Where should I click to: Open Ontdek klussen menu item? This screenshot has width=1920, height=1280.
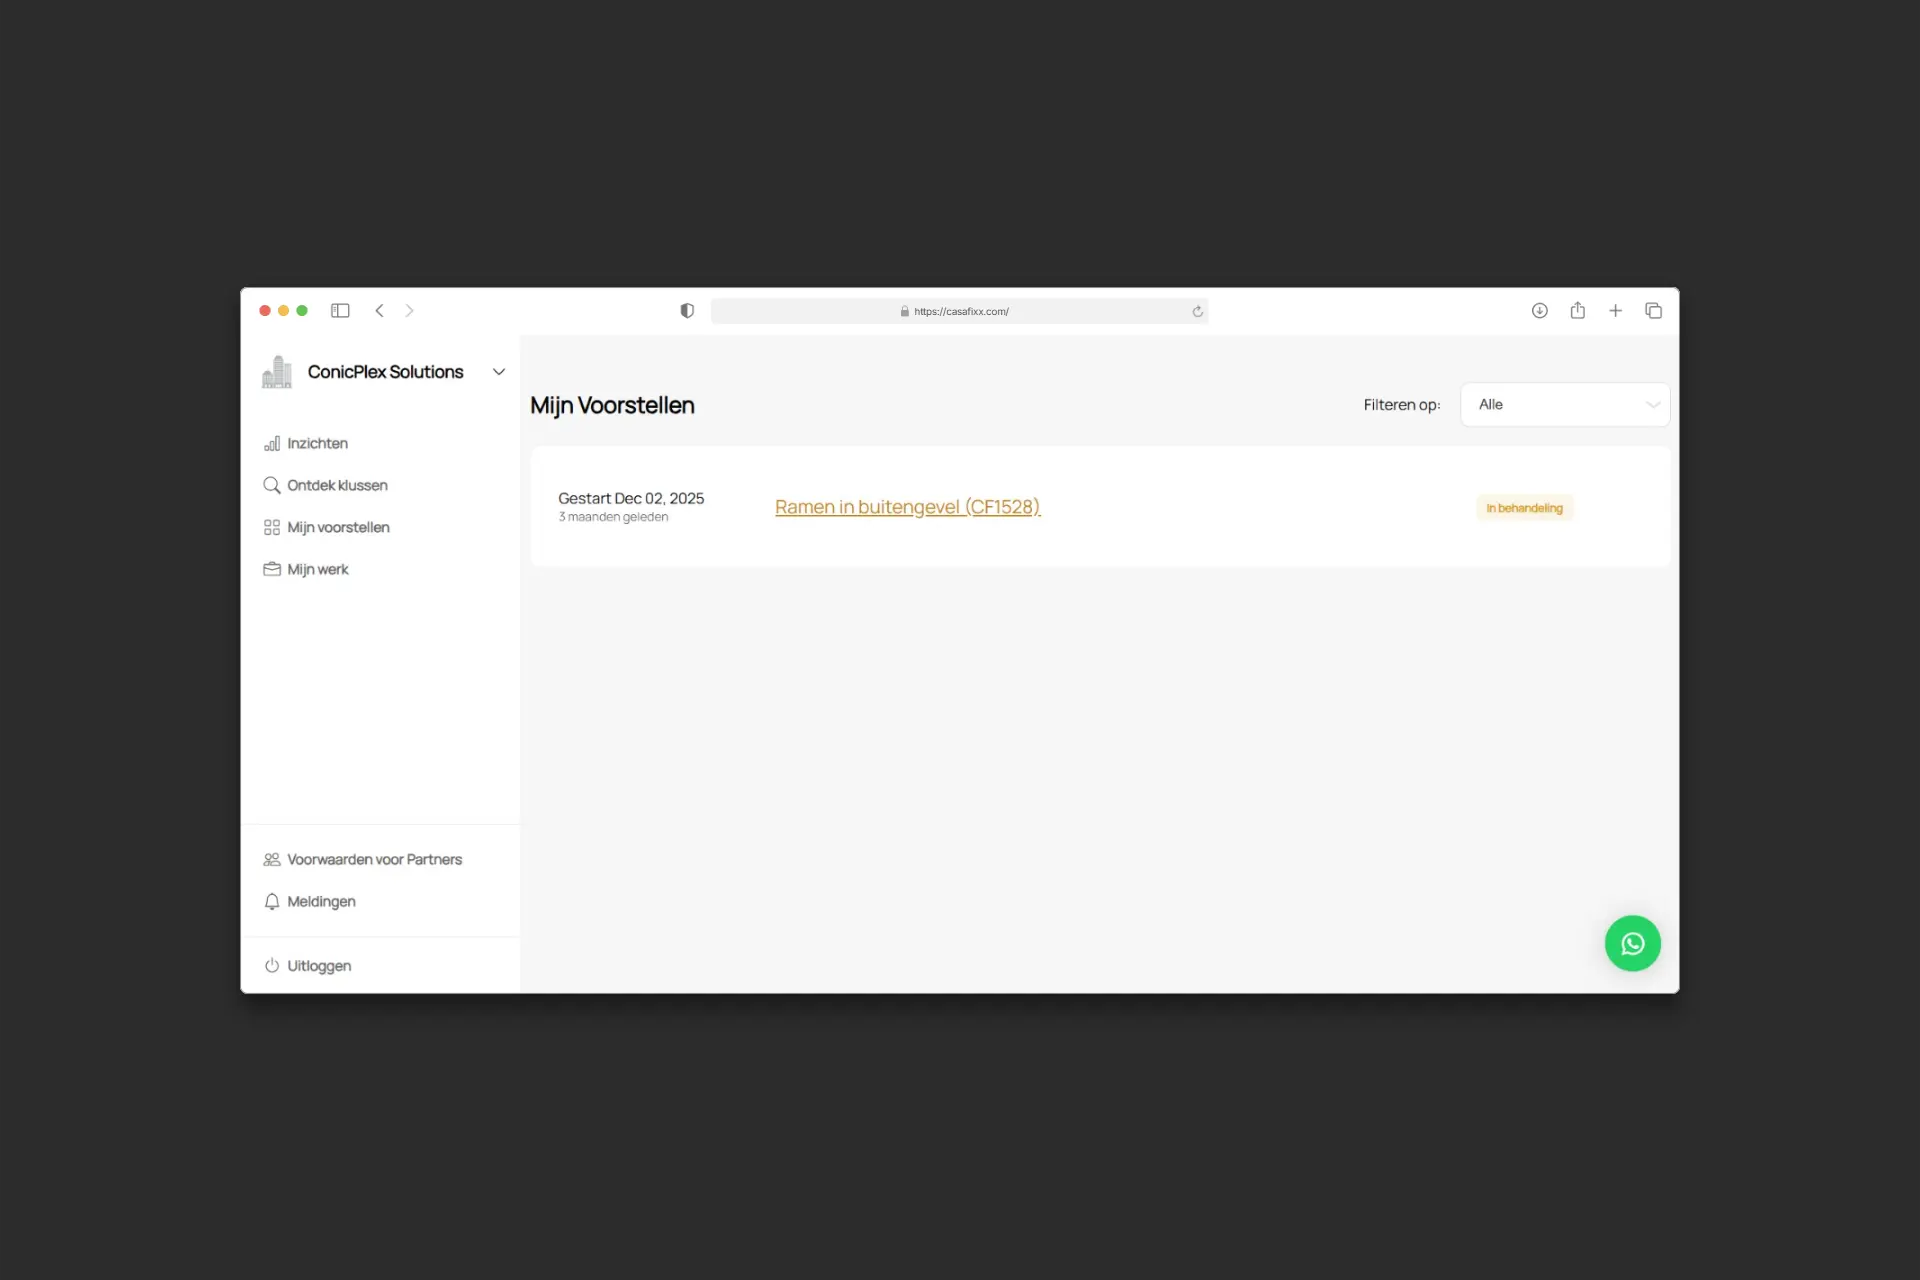337,486
